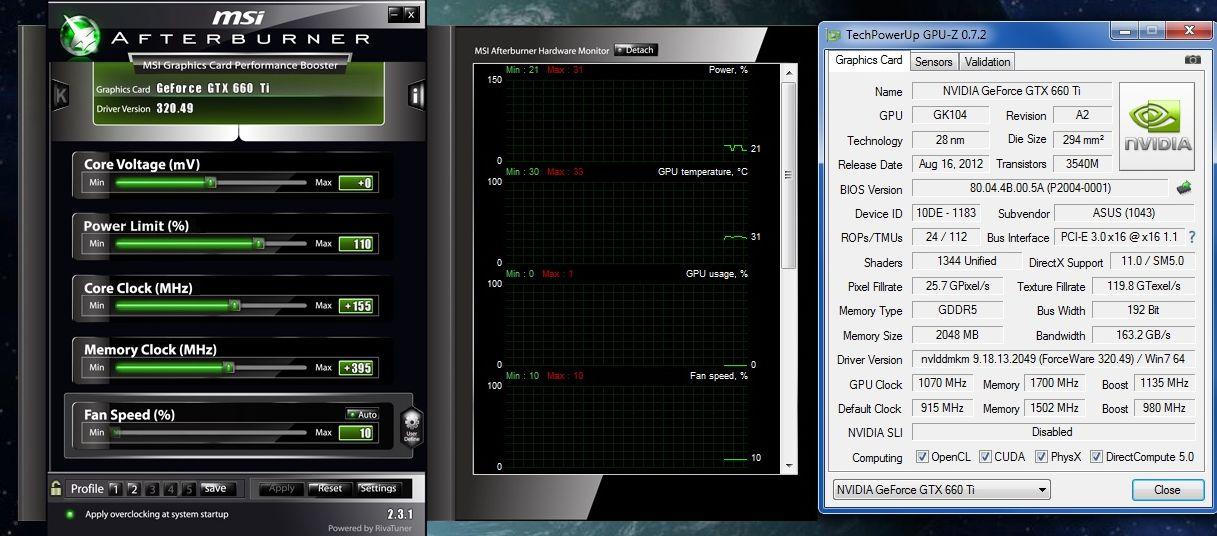The height and width of the screenshot is (536, 1217).
Task: Open the GPU selection dropdown in GPU-Z
Action: tap(941, 490)
